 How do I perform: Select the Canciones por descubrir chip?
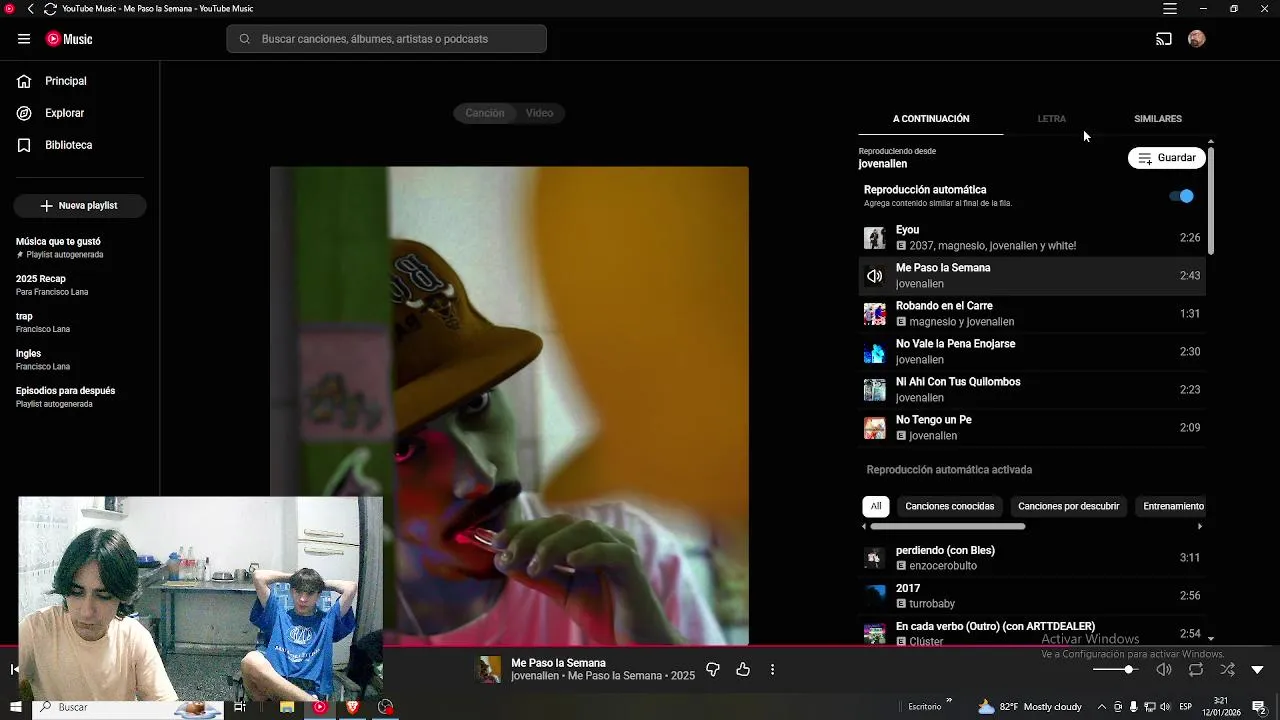click(x=1068, y=506)
